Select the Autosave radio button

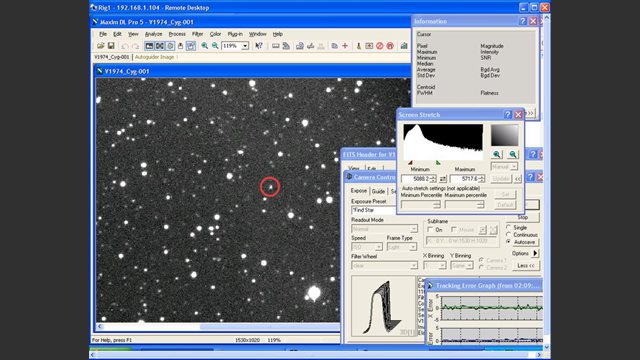pyautogui.click(x=508, y=242)
